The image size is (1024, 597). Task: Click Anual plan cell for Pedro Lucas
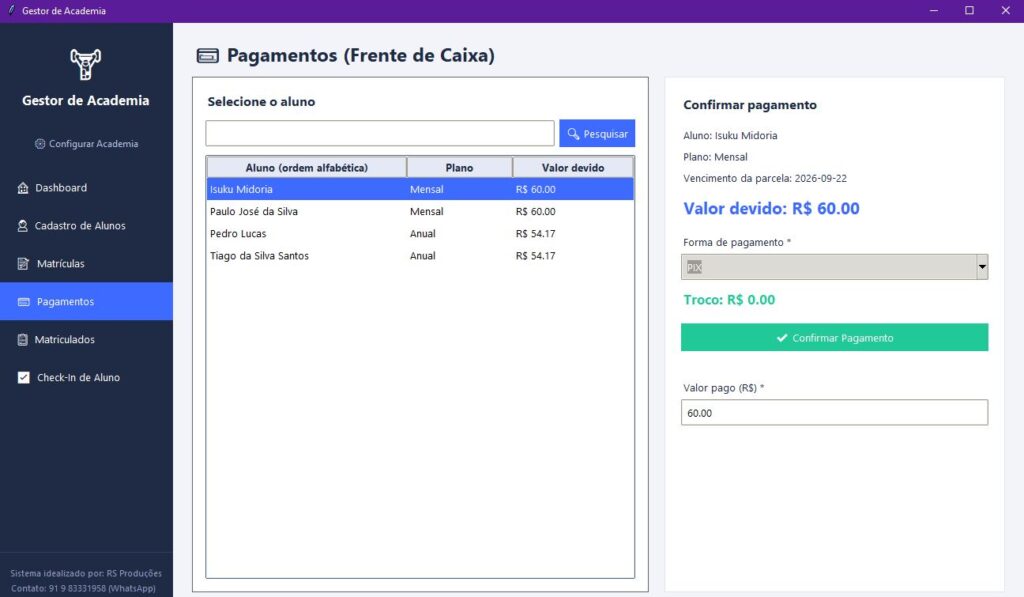423,234
